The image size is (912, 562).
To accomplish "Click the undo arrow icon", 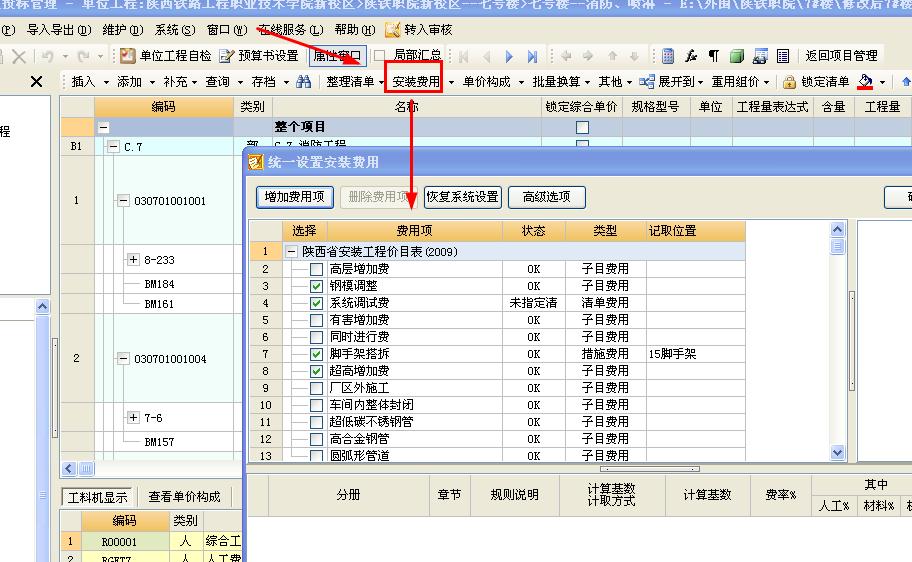I will (48, 56).
